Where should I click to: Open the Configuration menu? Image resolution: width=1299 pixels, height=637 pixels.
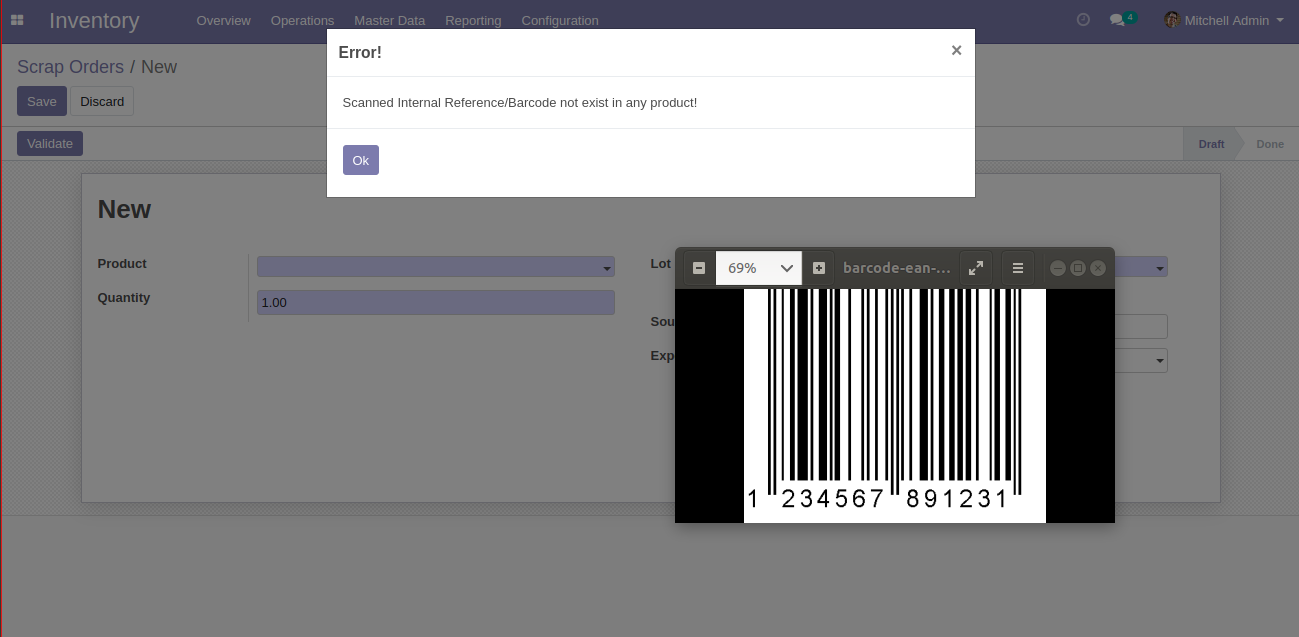coord(560,20)
